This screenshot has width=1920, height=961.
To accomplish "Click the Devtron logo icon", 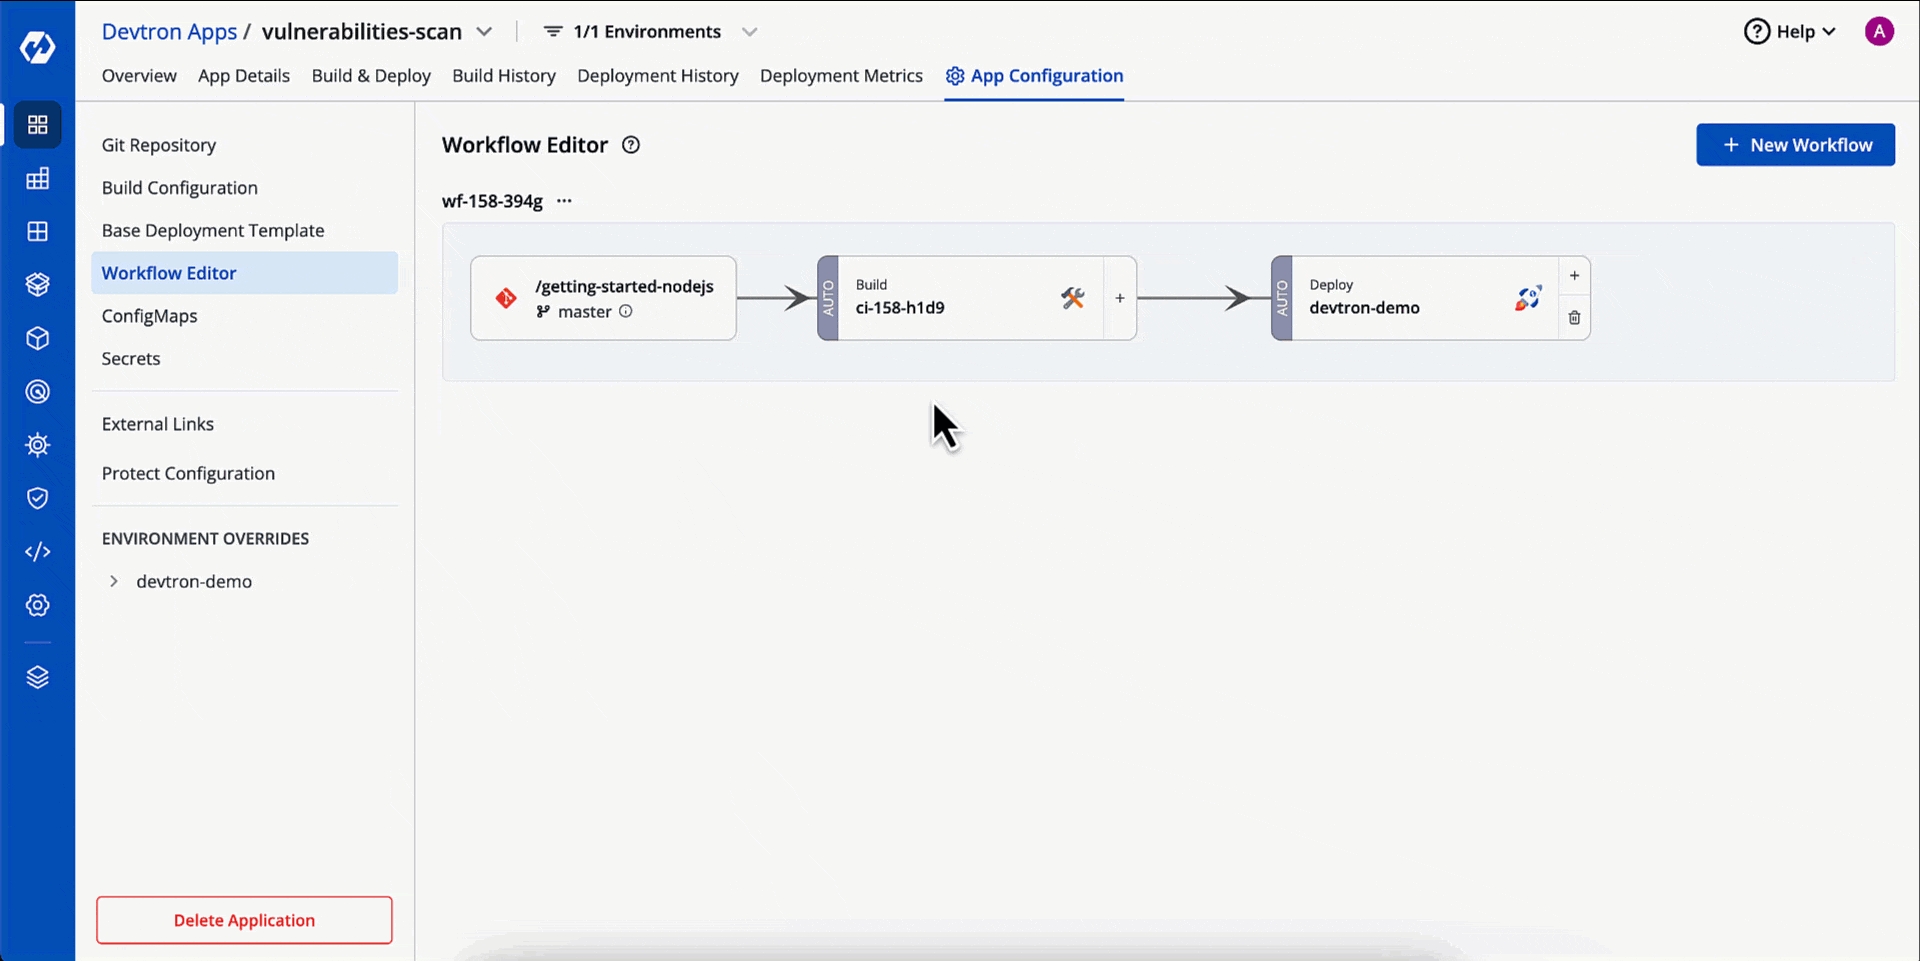I will point(38,47).
